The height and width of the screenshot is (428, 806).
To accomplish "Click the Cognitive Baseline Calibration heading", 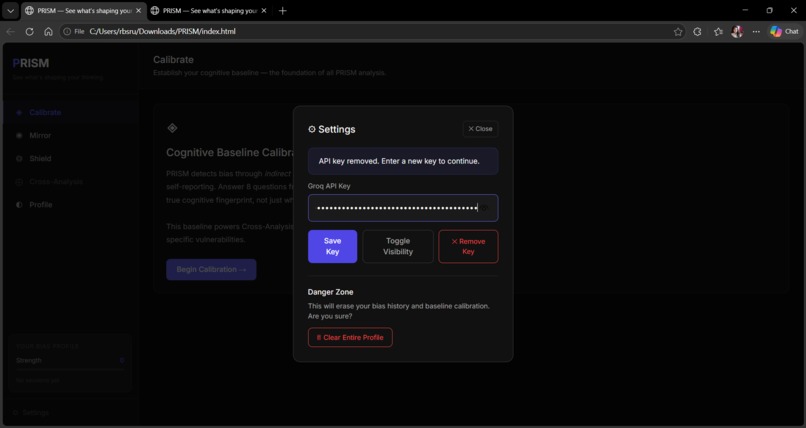I will 230,153.
